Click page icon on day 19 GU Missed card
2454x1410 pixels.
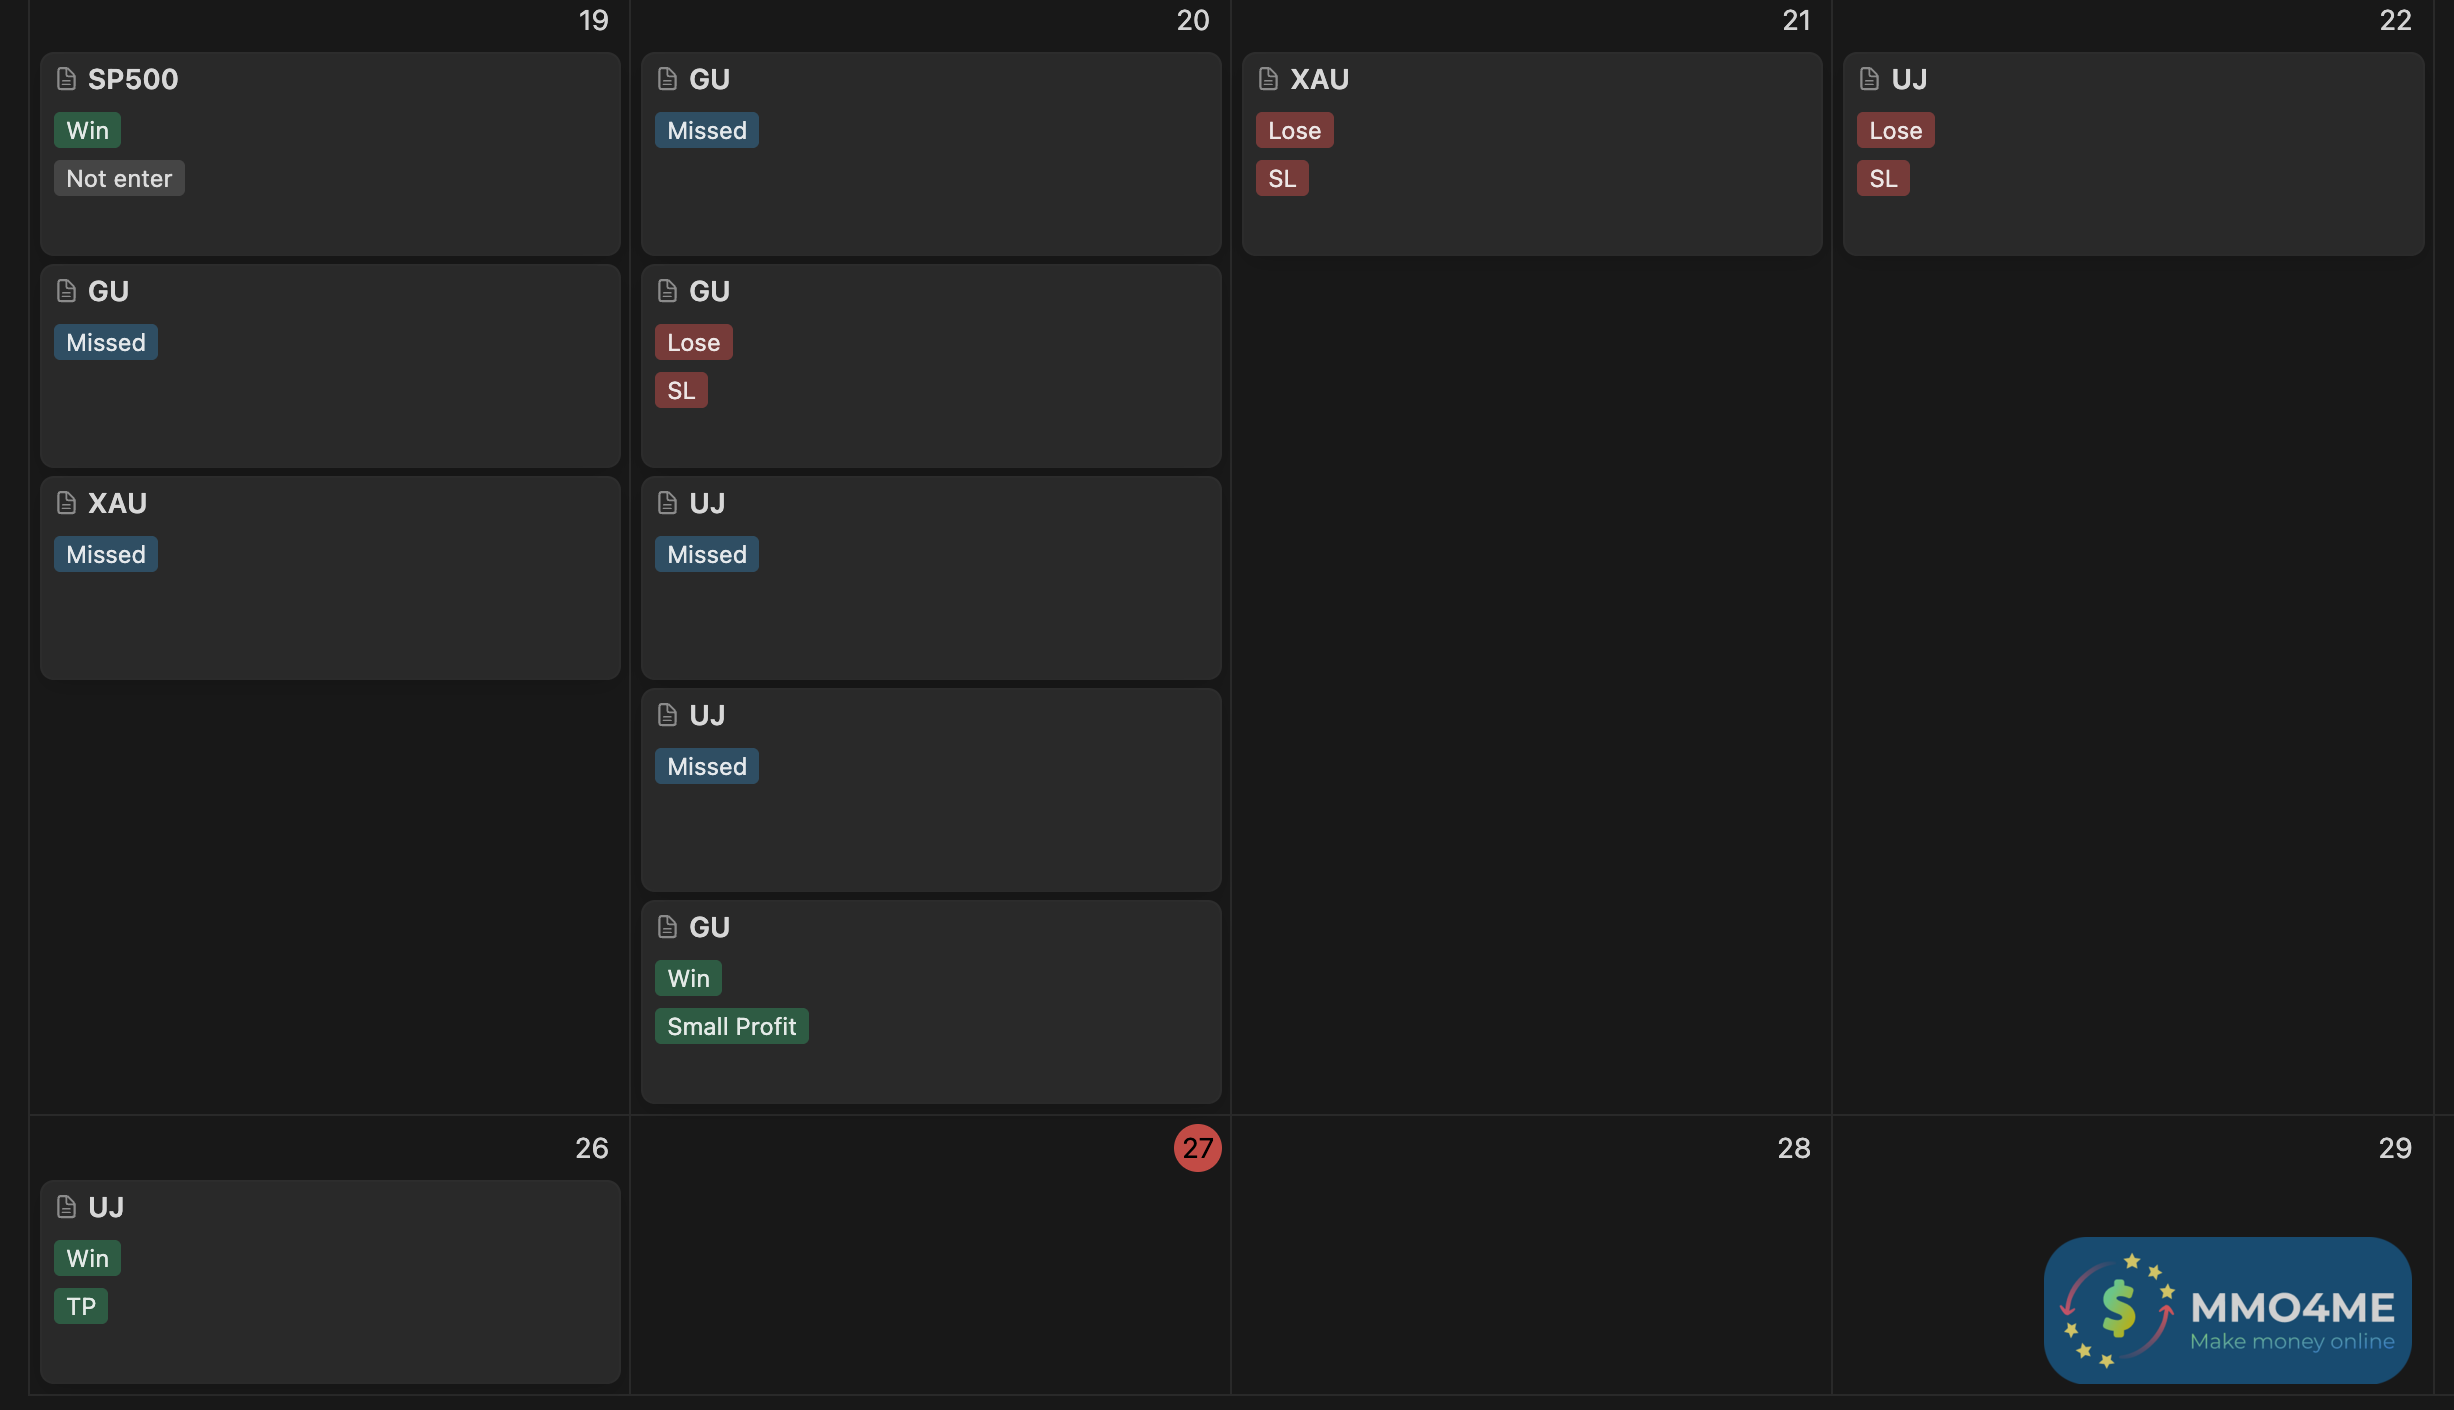coord(67,291)
